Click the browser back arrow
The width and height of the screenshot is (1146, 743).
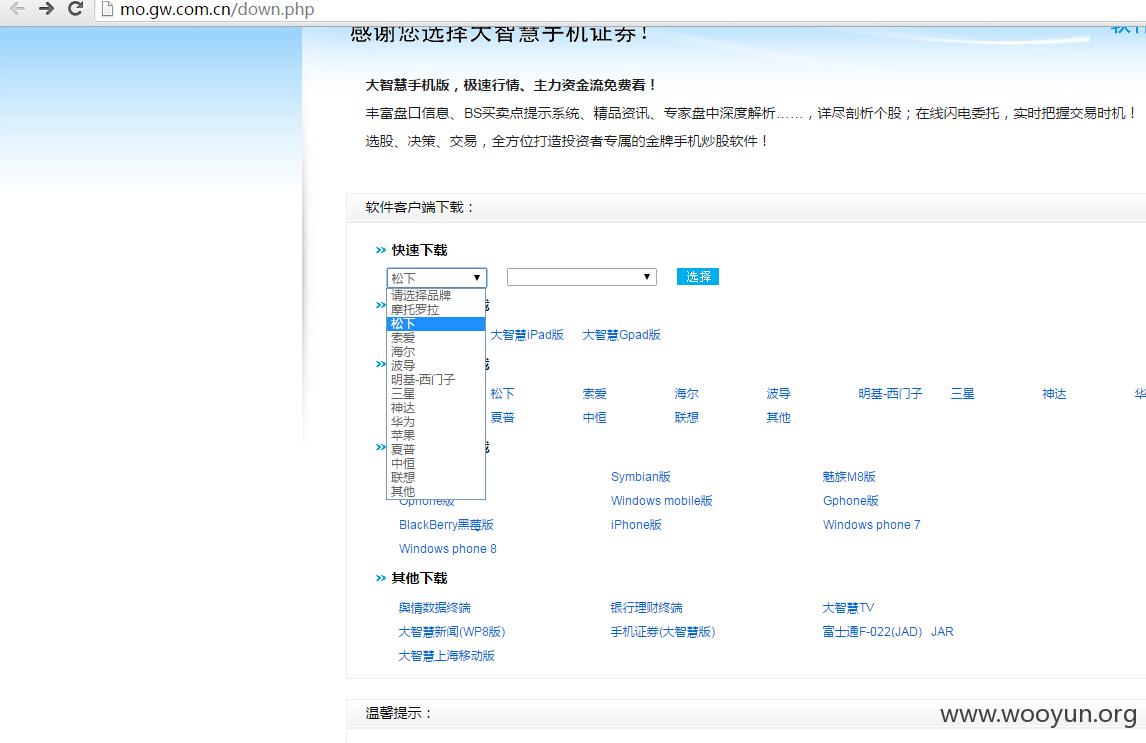[18, 9]
